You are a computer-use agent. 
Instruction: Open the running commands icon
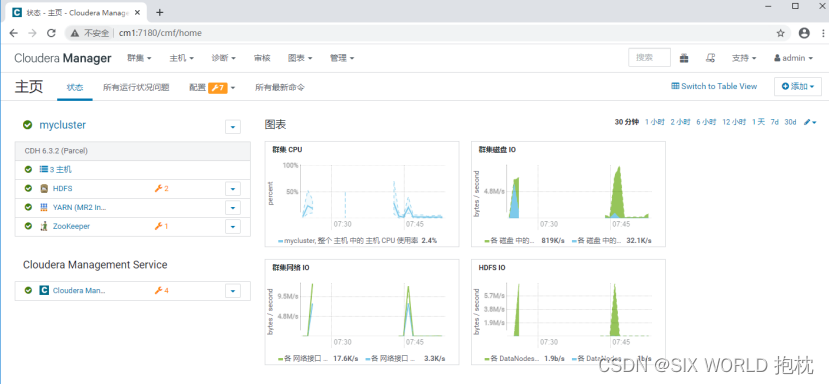click(711, 58)
